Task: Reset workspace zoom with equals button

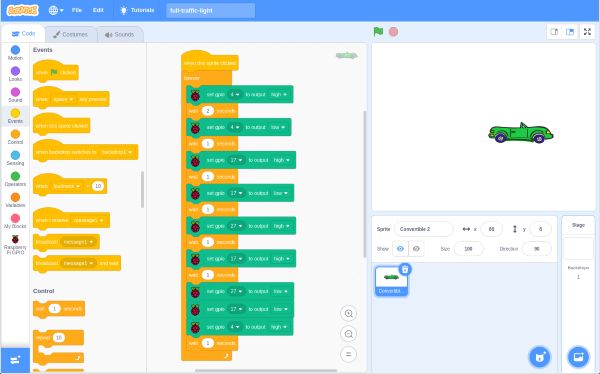Action: coord(349,354)
